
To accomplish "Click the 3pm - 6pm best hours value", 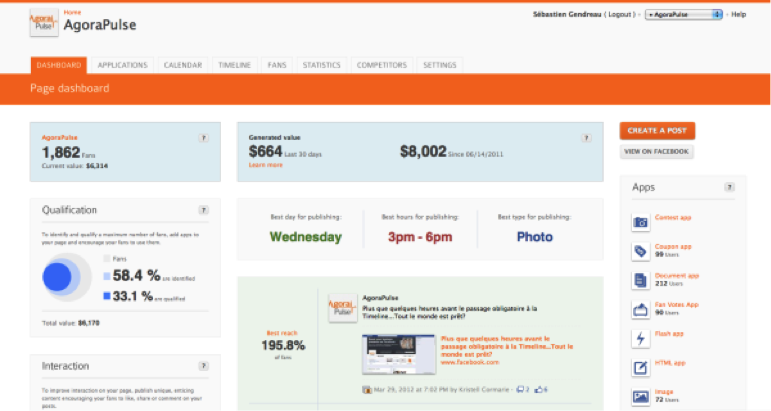I will tap(420, 237).
